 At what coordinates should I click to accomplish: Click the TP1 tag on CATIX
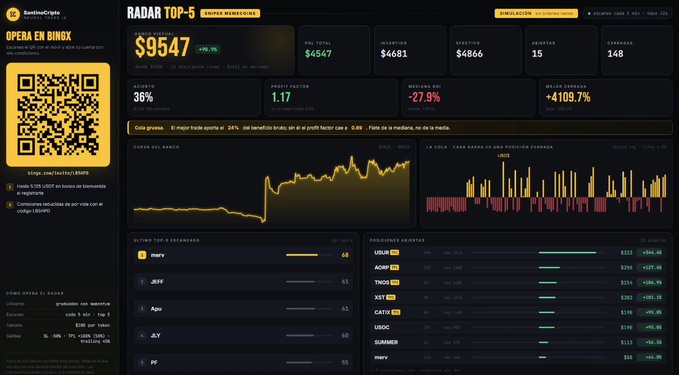pyautogui.click(x=396, y=312)
